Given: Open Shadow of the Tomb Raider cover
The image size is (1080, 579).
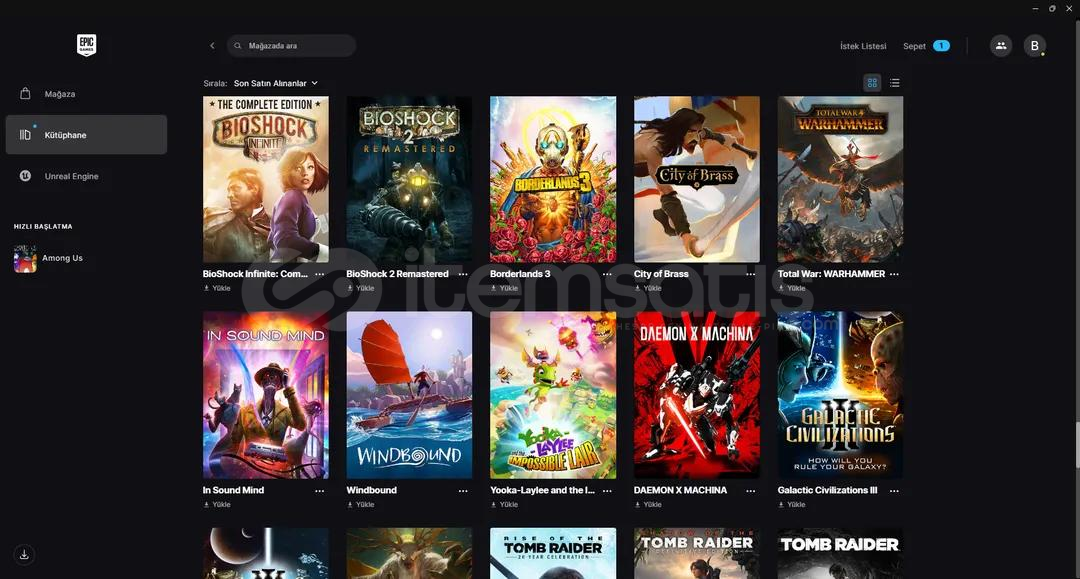Looking at the screenshot, I should pos(697,554).
